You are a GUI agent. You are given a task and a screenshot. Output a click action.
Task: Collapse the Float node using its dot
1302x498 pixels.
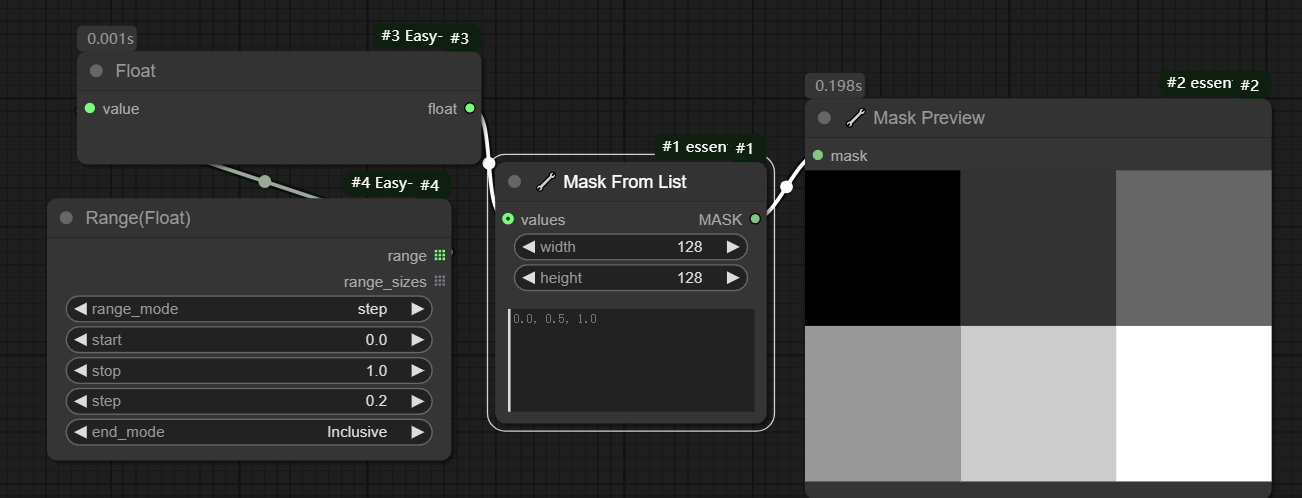[x=96, y=71]
